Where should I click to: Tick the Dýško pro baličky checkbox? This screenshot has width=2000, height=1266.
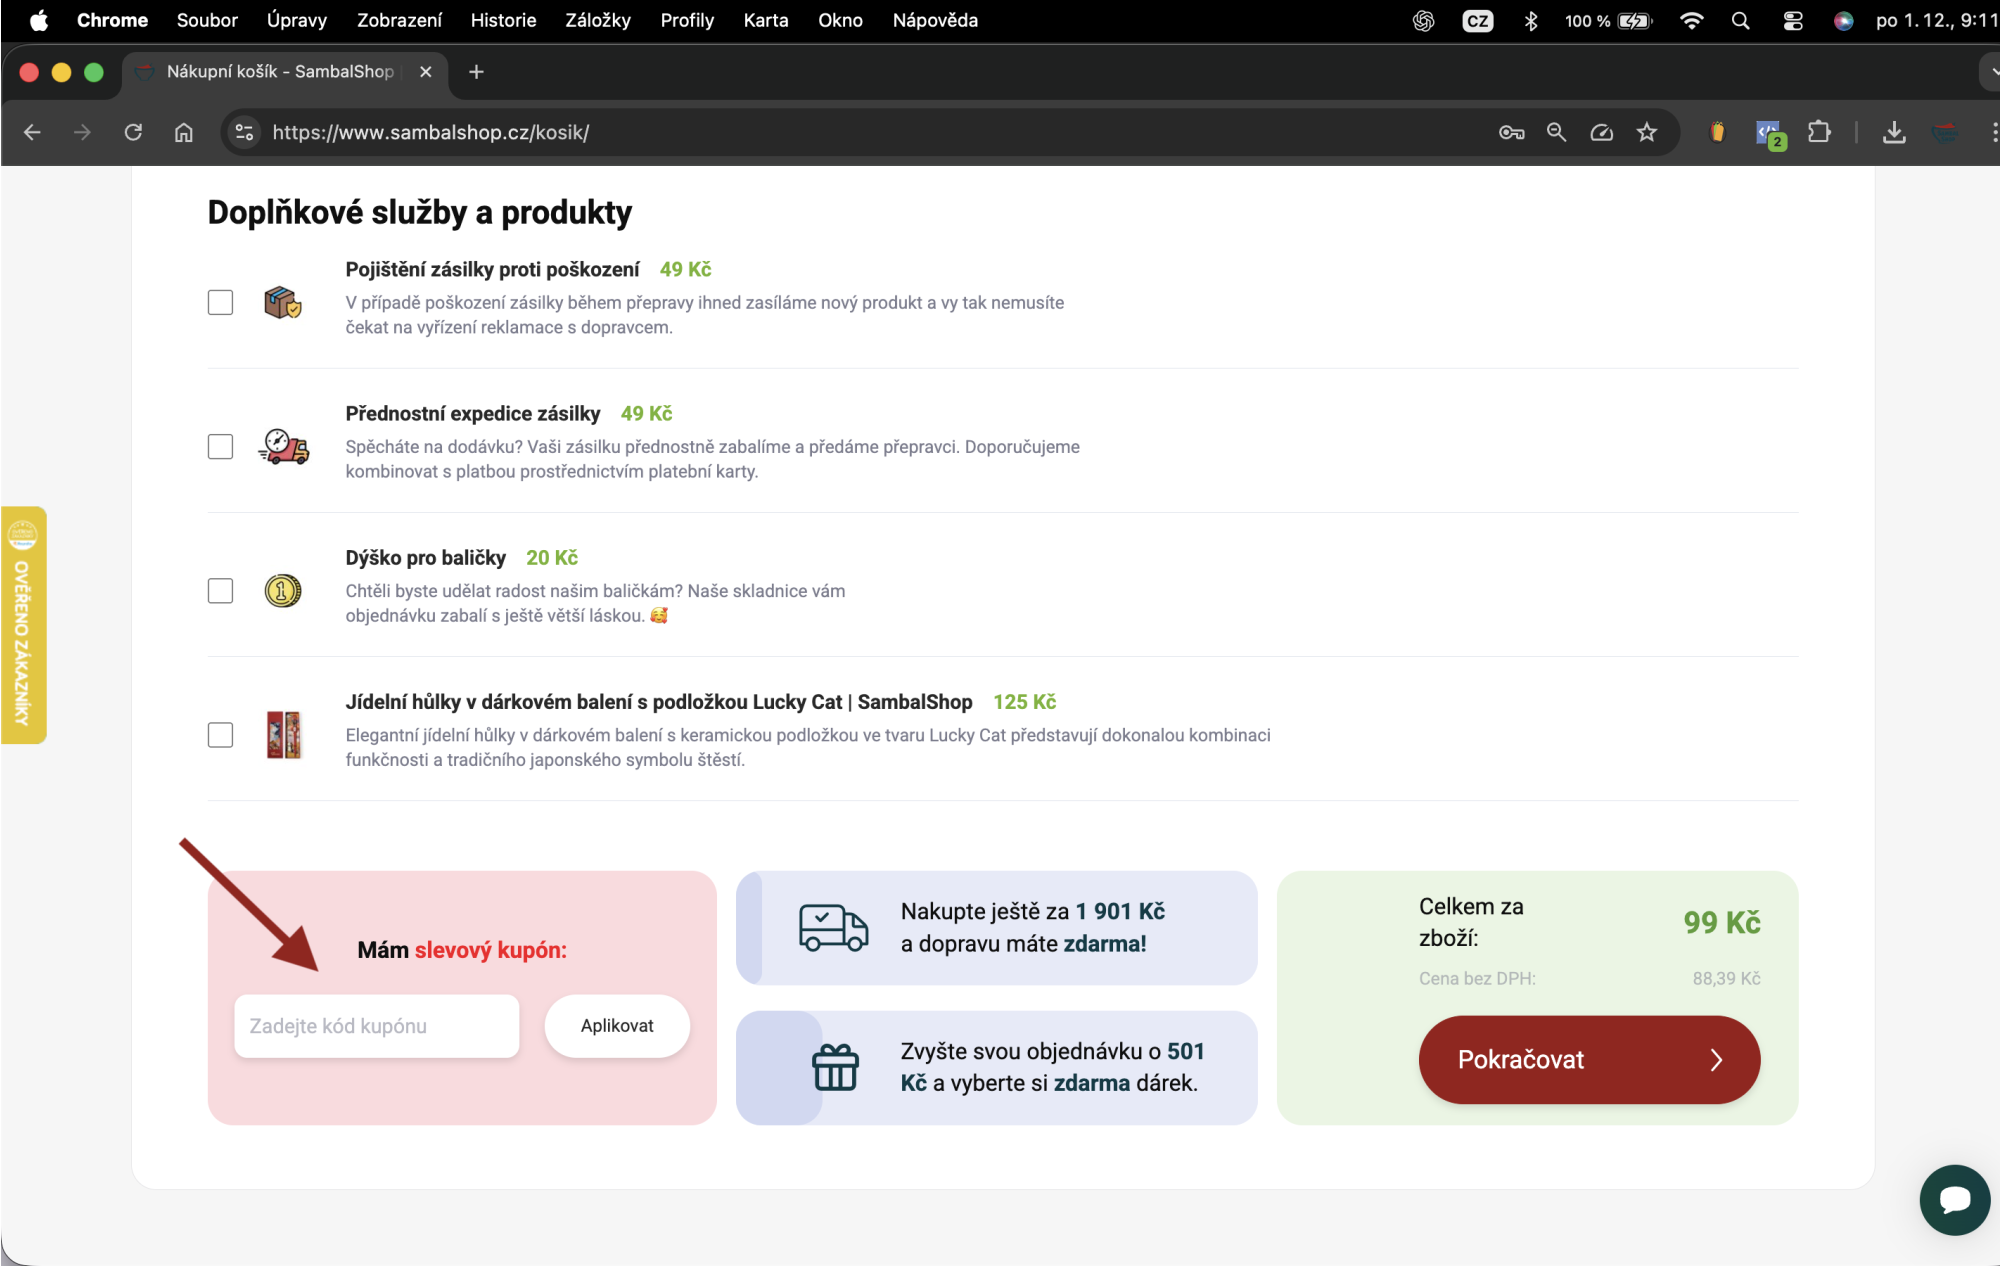tap(220, 590)
